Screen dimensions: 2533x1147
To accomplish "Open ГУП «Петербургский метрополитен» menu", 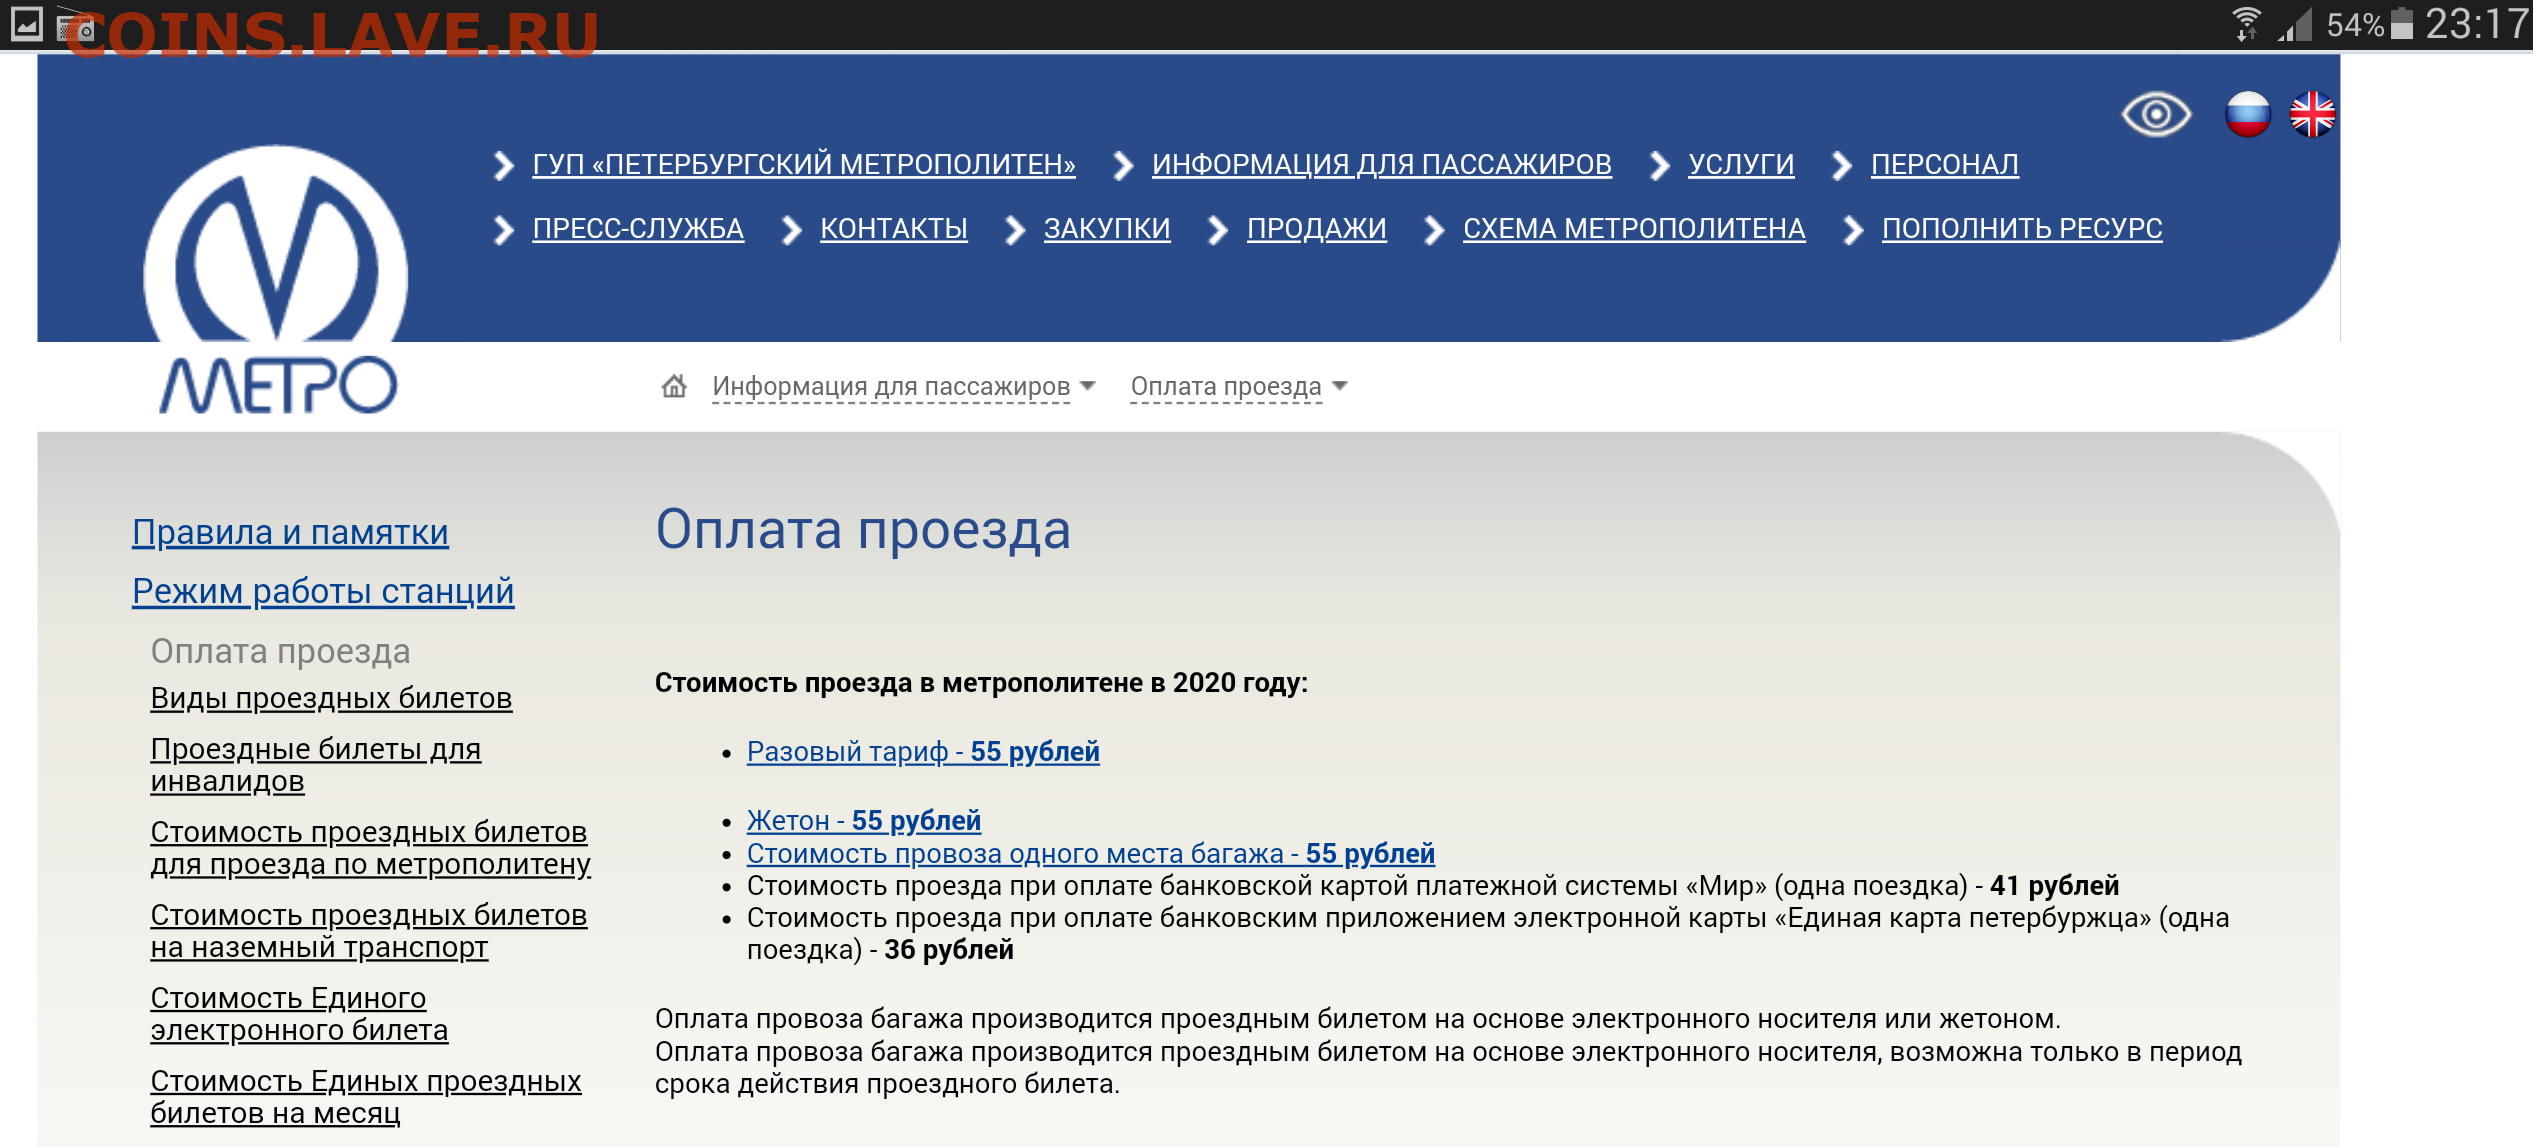I will pyautogui.click(x=804, y=165).
